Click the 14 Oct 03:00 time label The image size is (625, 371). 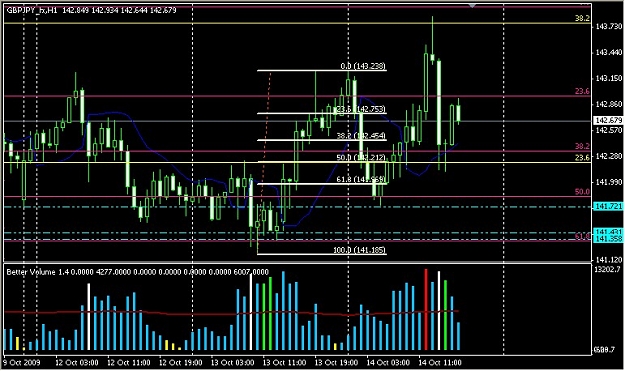tap(388, 363)
